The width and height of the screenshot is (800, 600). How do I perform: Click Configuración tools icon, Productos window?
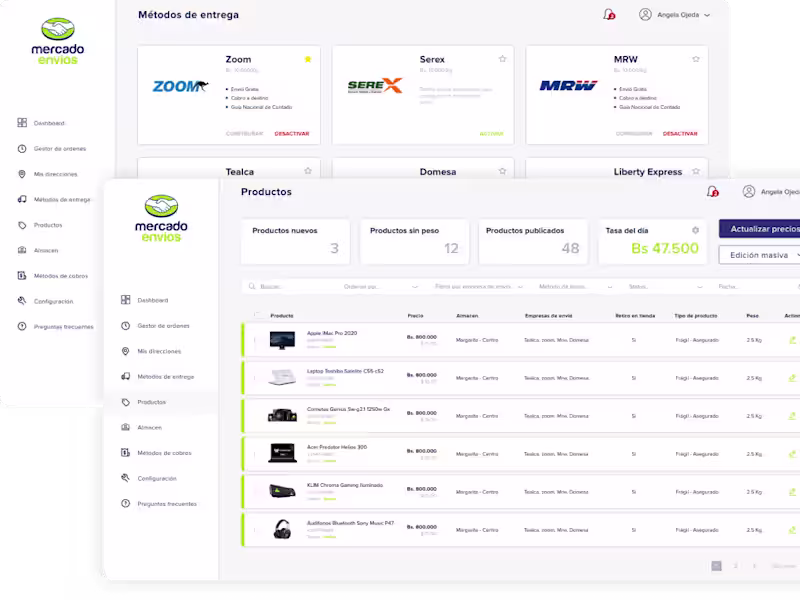click(x=126, y=478)
